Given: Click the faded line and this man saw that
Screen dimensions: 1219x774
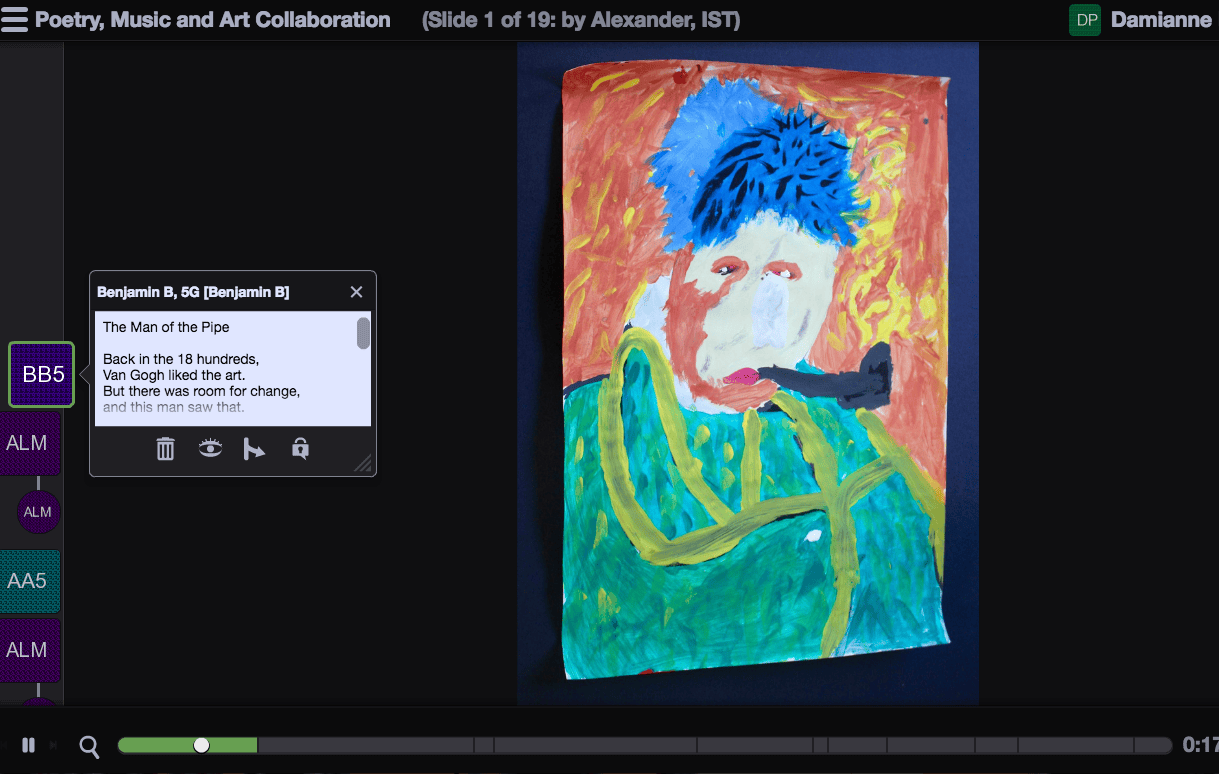Looking at the screenshot, I should pyautogui.click(x=174, y=407).
